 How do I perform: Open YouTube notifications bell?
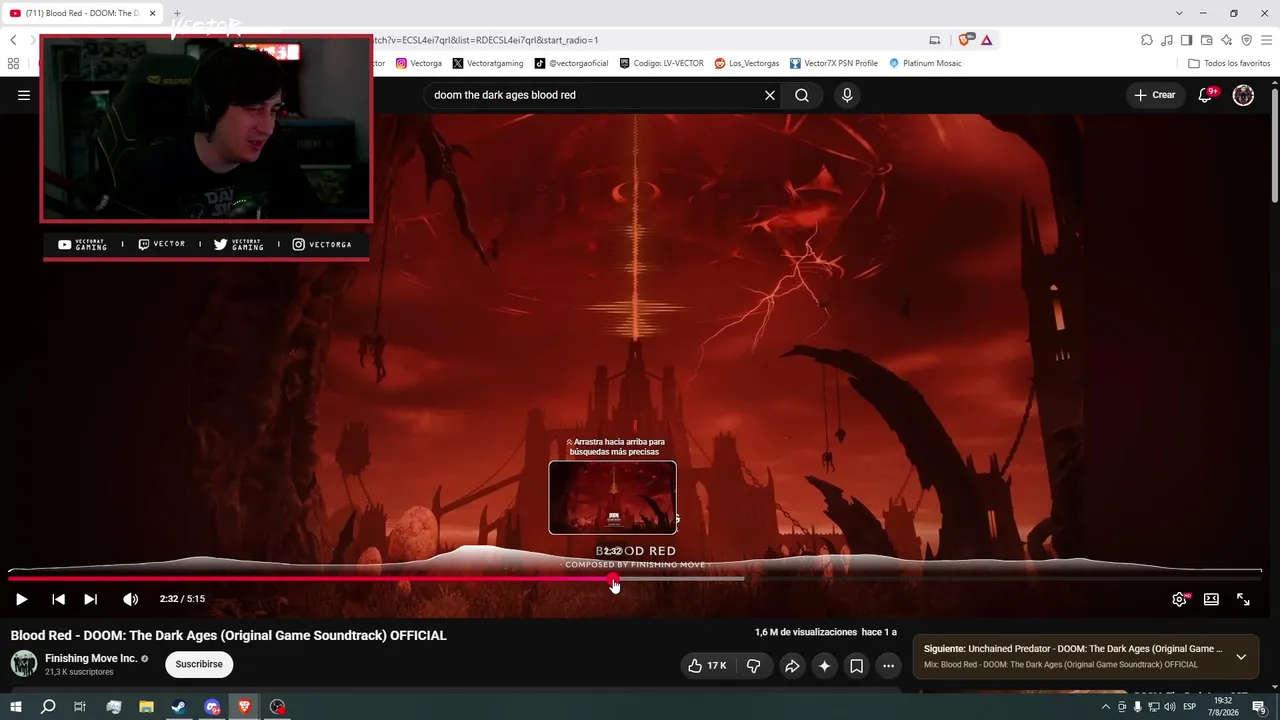pyautogui.click(x=1206, y=95)
